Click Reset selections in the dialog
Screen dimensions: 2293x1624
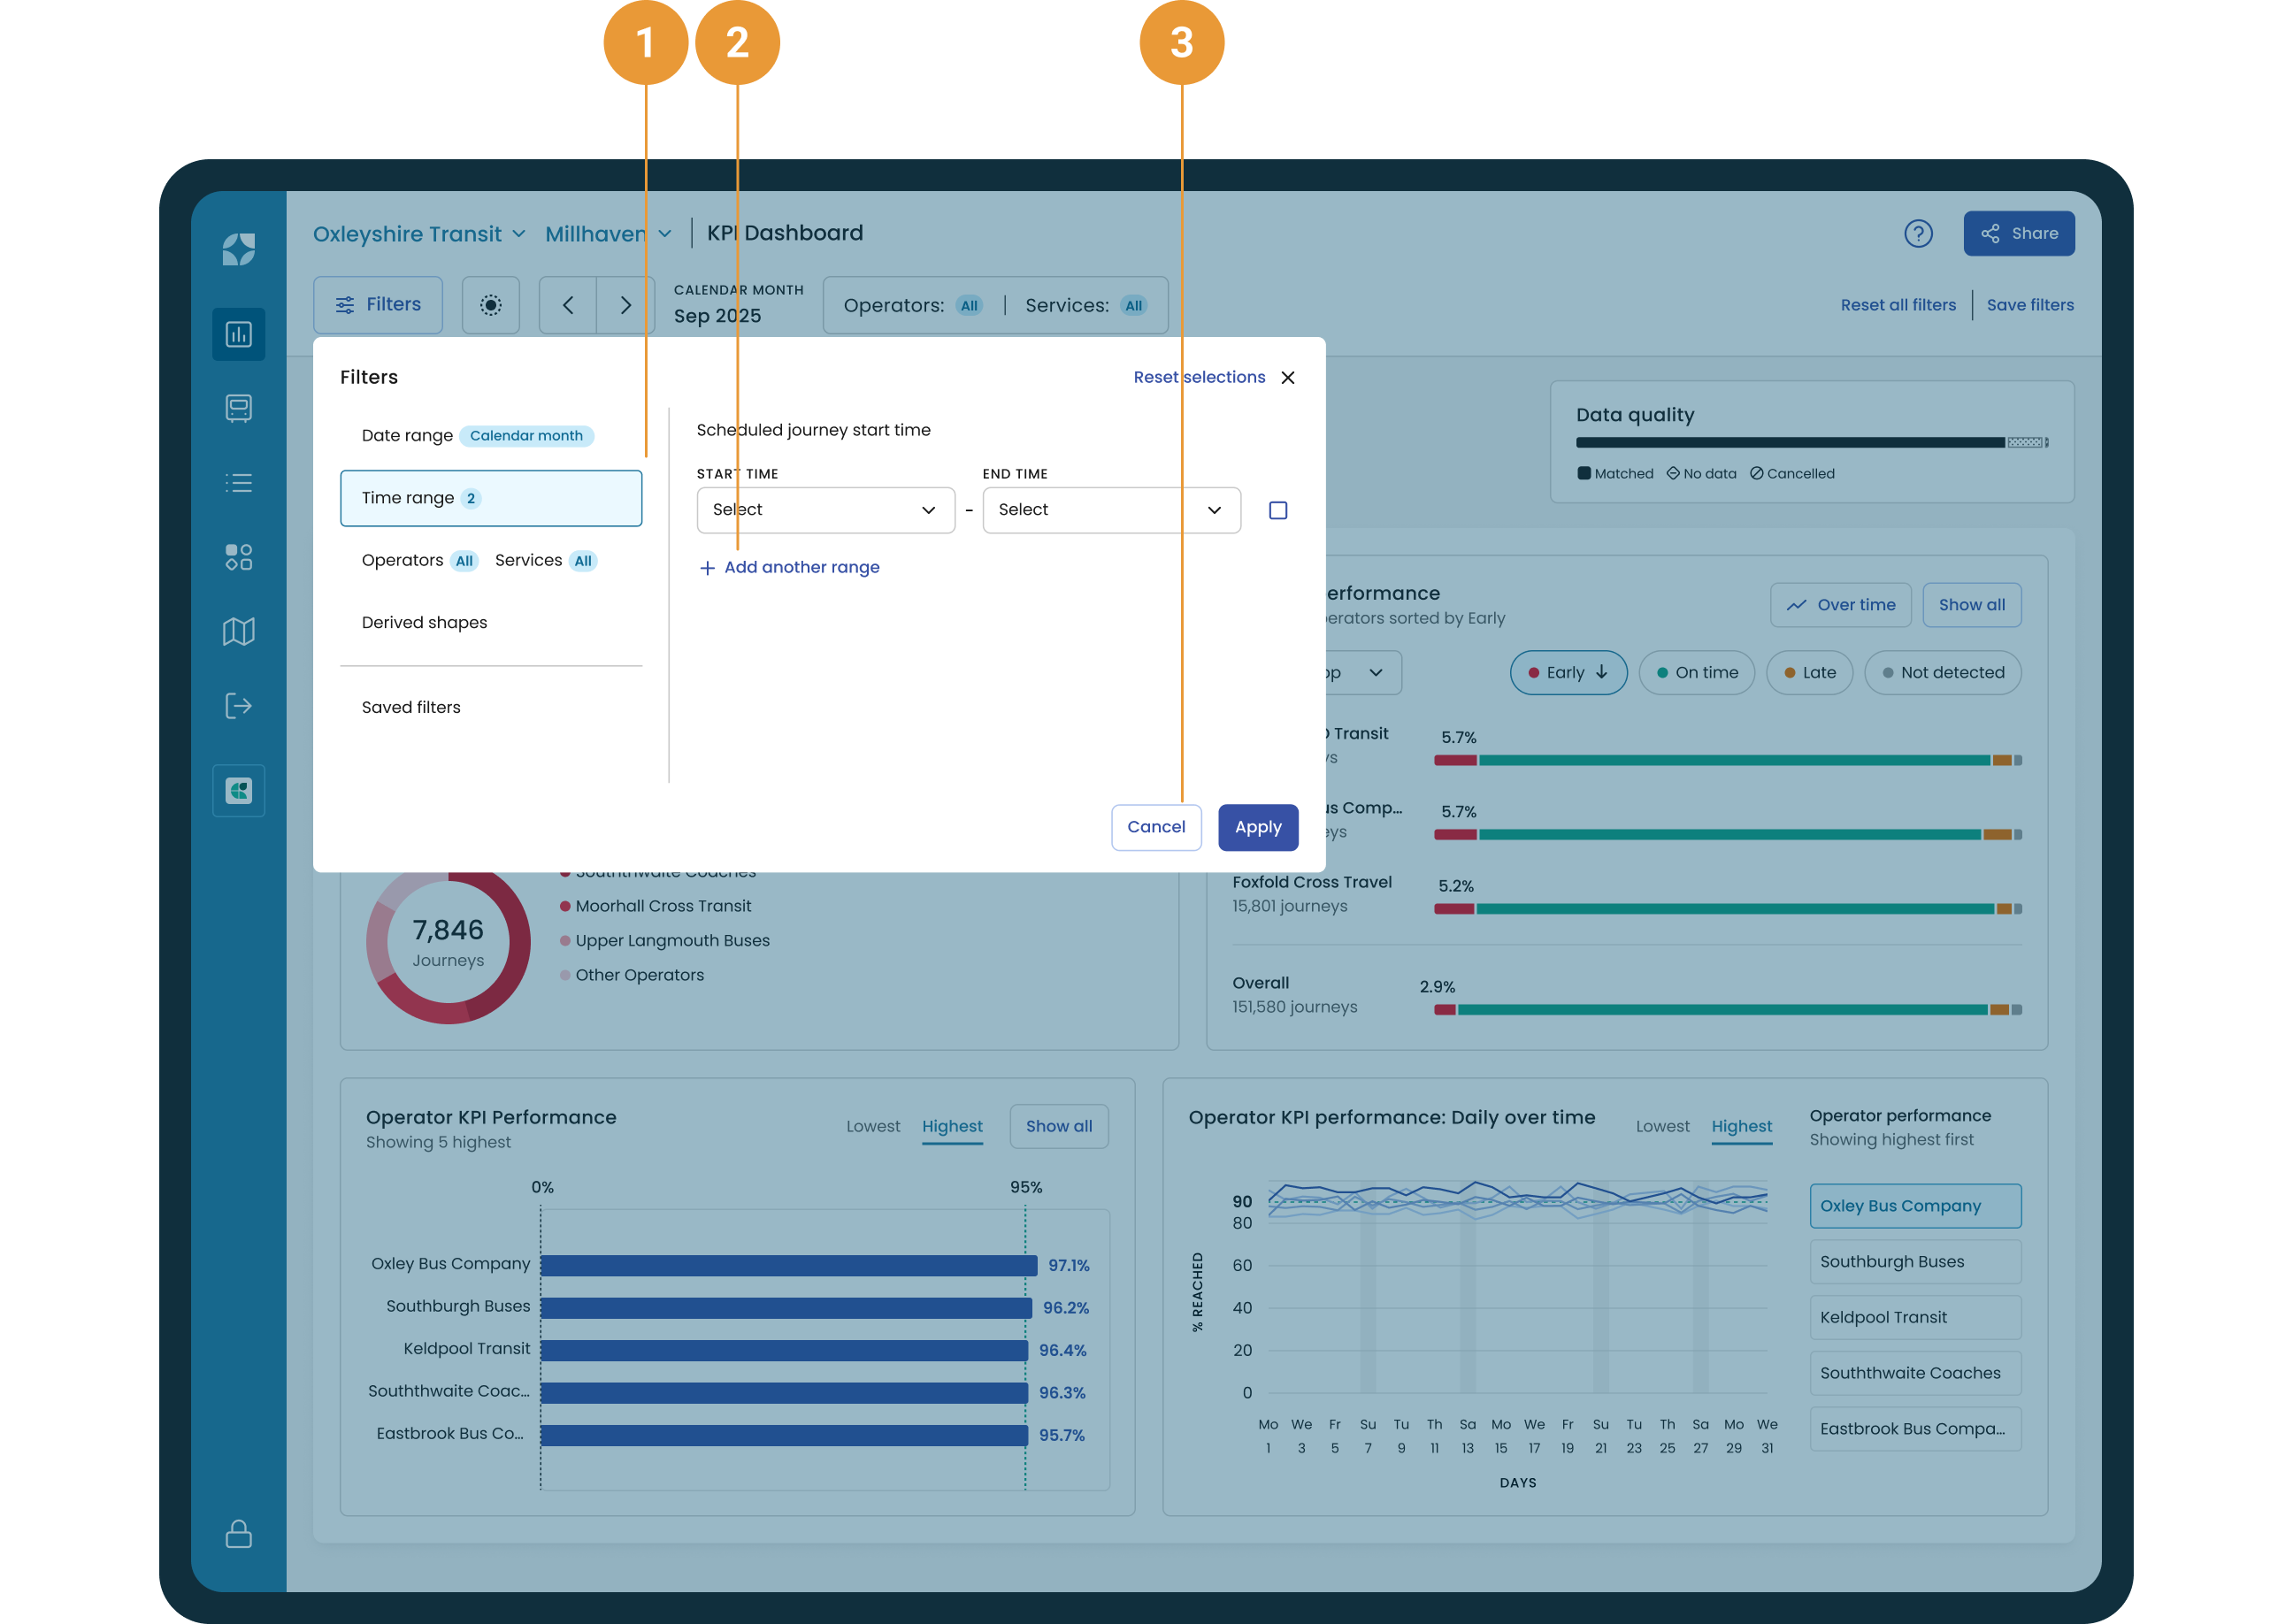[x=1199, y=377]
